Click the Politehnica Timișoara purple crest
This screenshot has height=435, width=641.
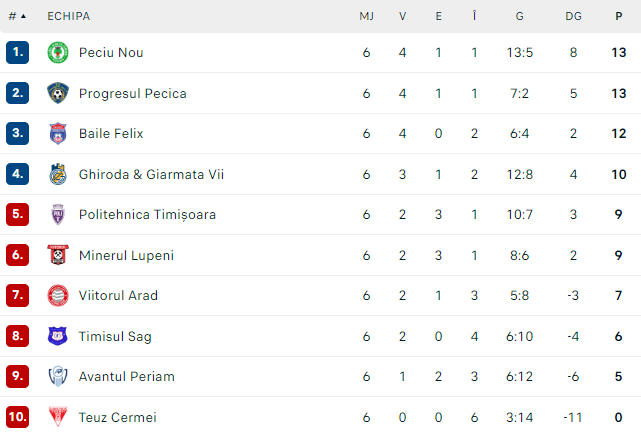point(58,214)
